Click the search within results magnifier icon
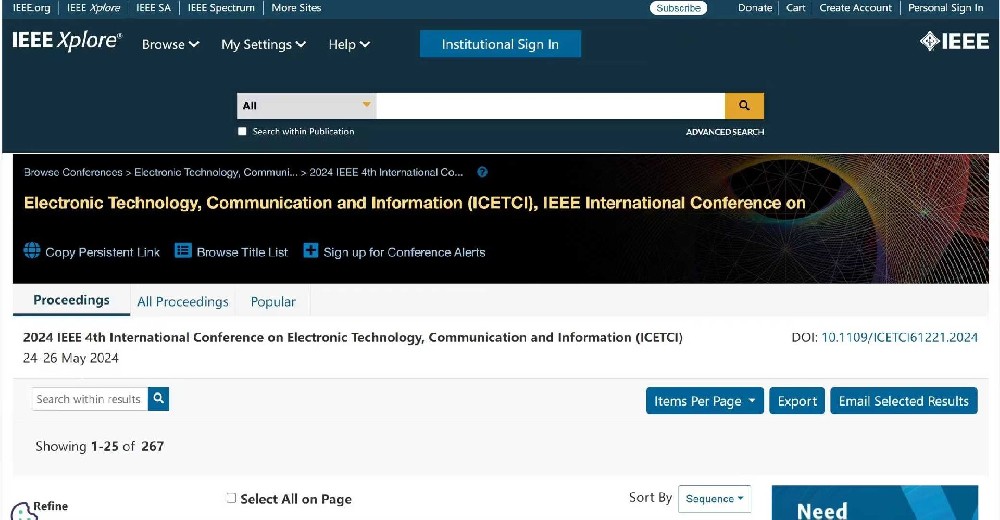The width and height of the screenshot is (1000, 520). click(x=158, y=399)
